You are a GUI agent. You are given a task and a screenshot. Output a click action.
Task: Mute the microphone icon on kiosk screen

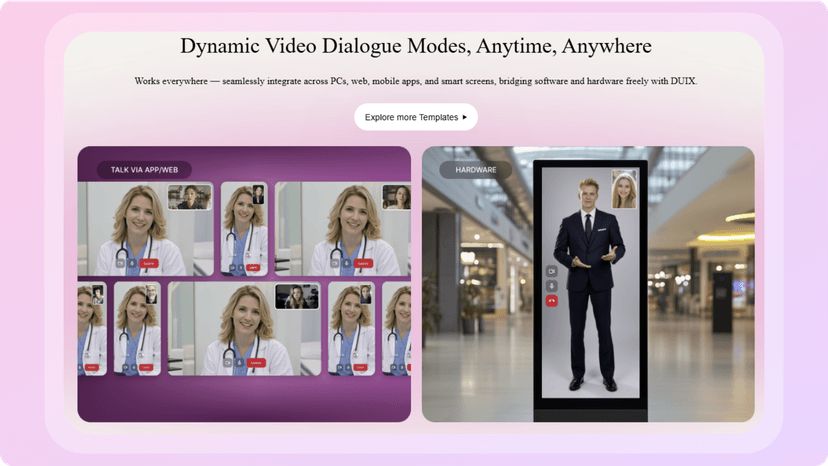pos(551,286)
